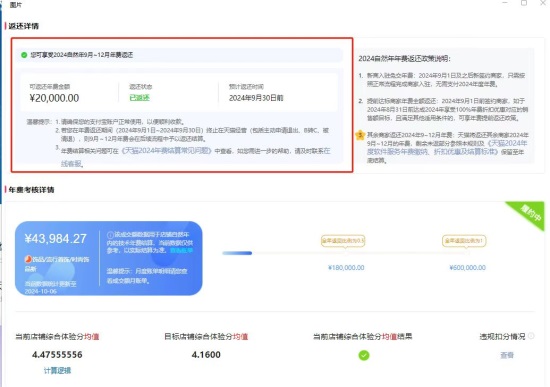Click the 全年返回比例为1 milestone badge
Viewport: 550px width, 387px height.
(x=464, y=241)
